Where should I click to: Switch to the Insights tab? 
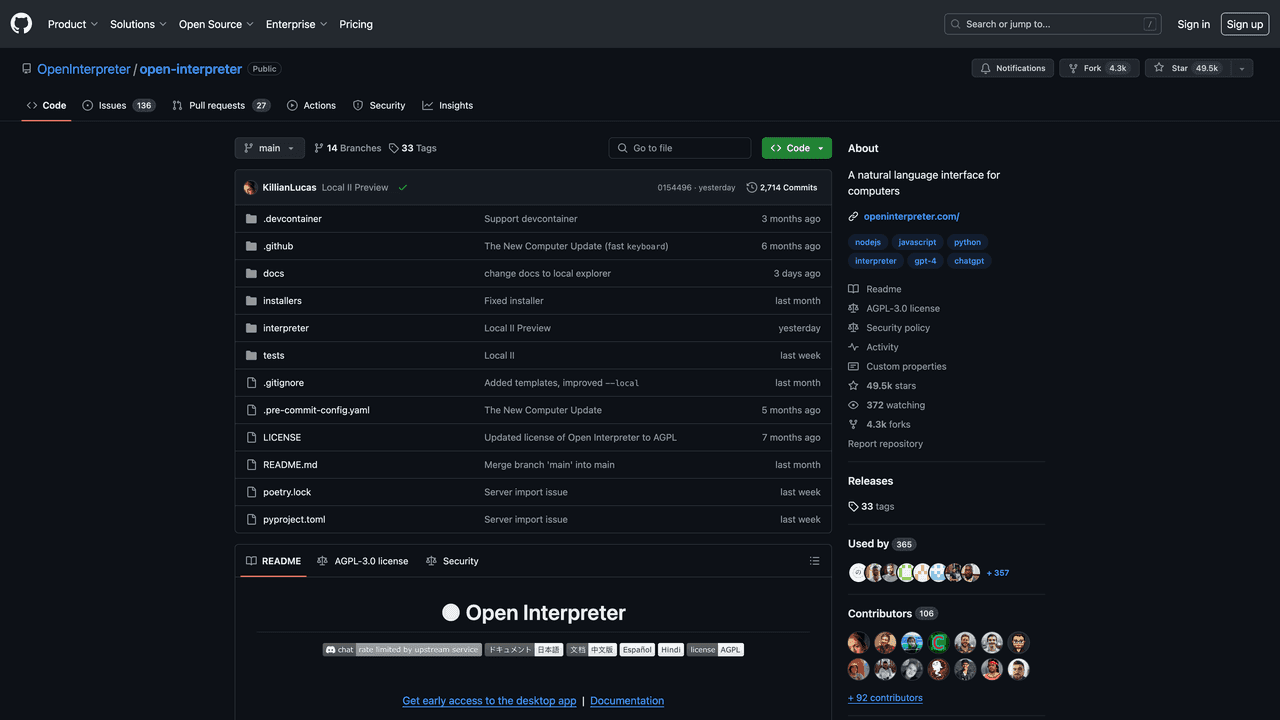coord(448,105)
